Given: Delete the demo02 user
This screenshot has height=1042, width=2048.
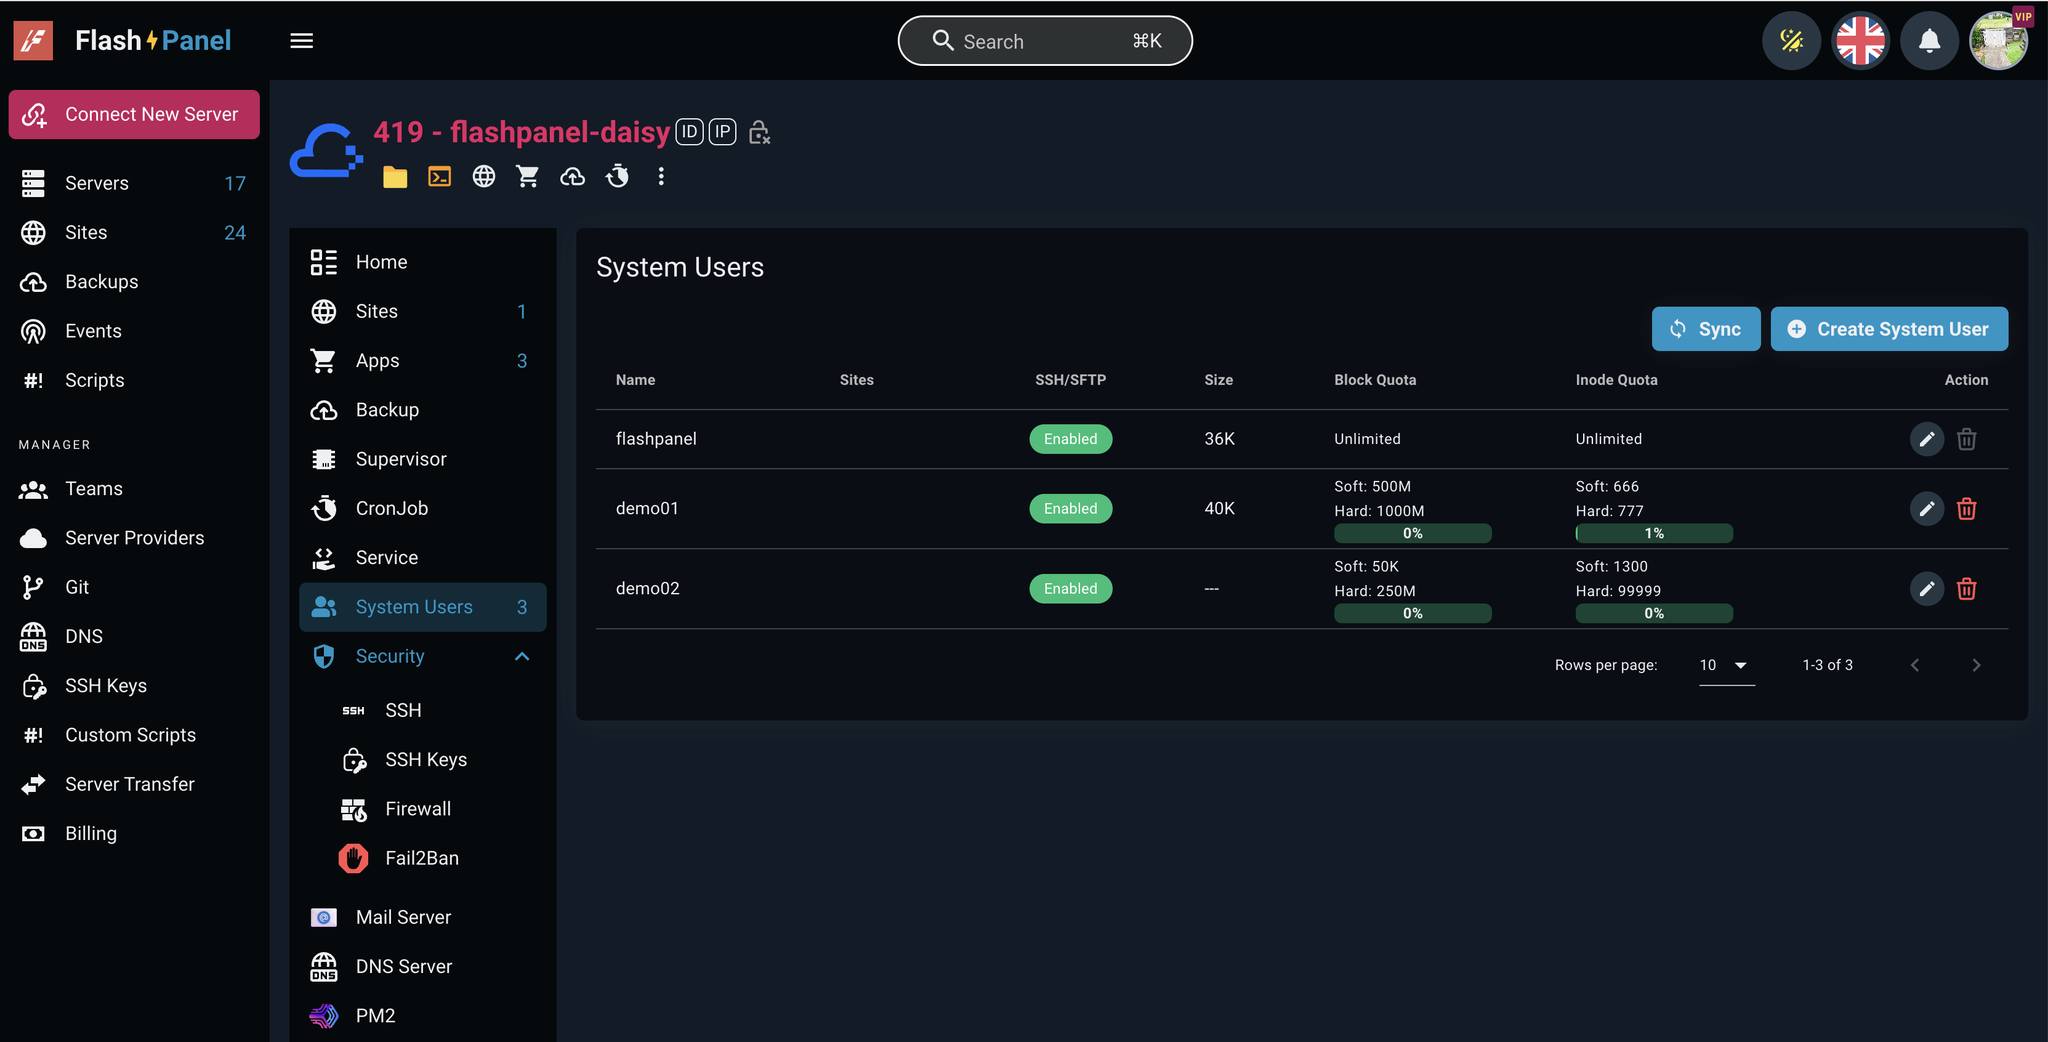Looking at the screenshot, I should (1966, 589).
